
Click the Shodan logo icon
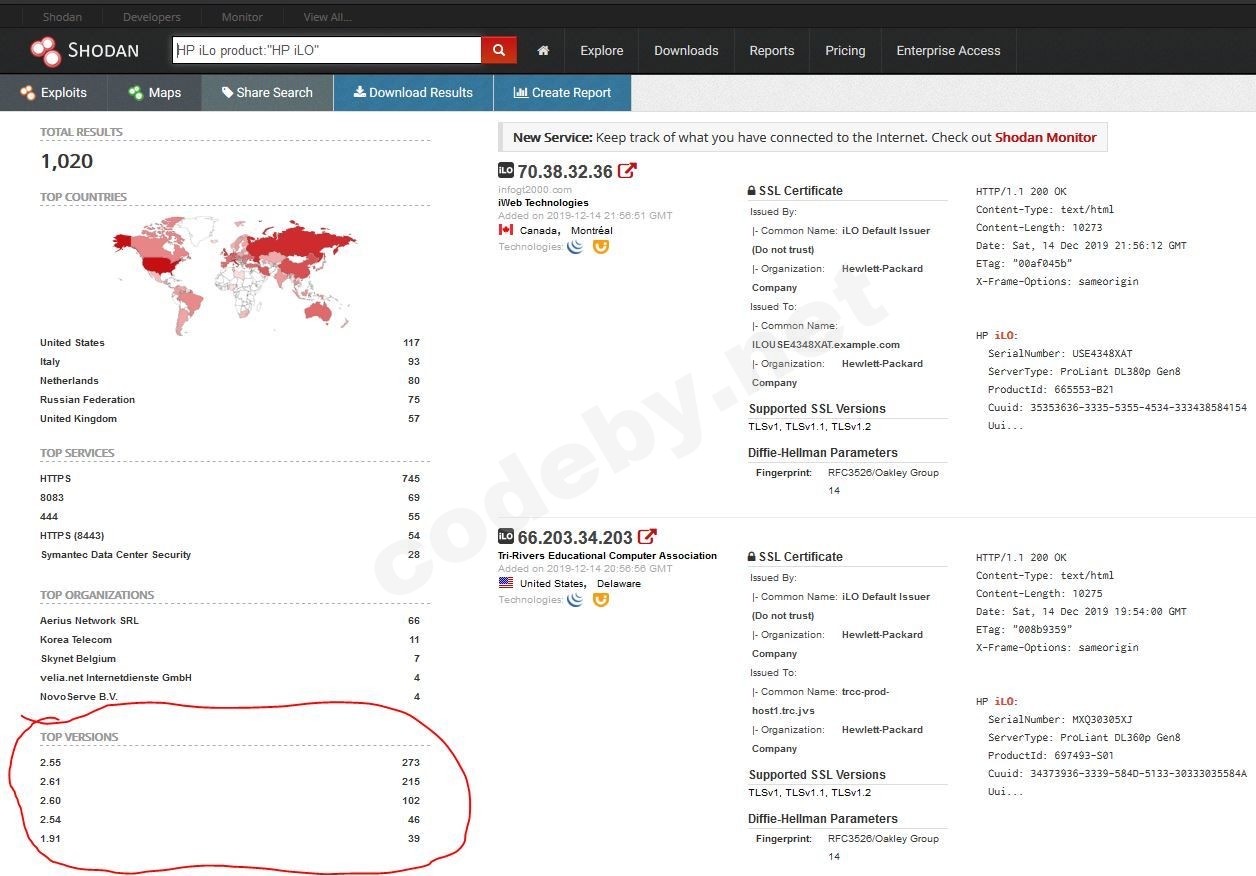pyautogui.click(x=45, y=50)
